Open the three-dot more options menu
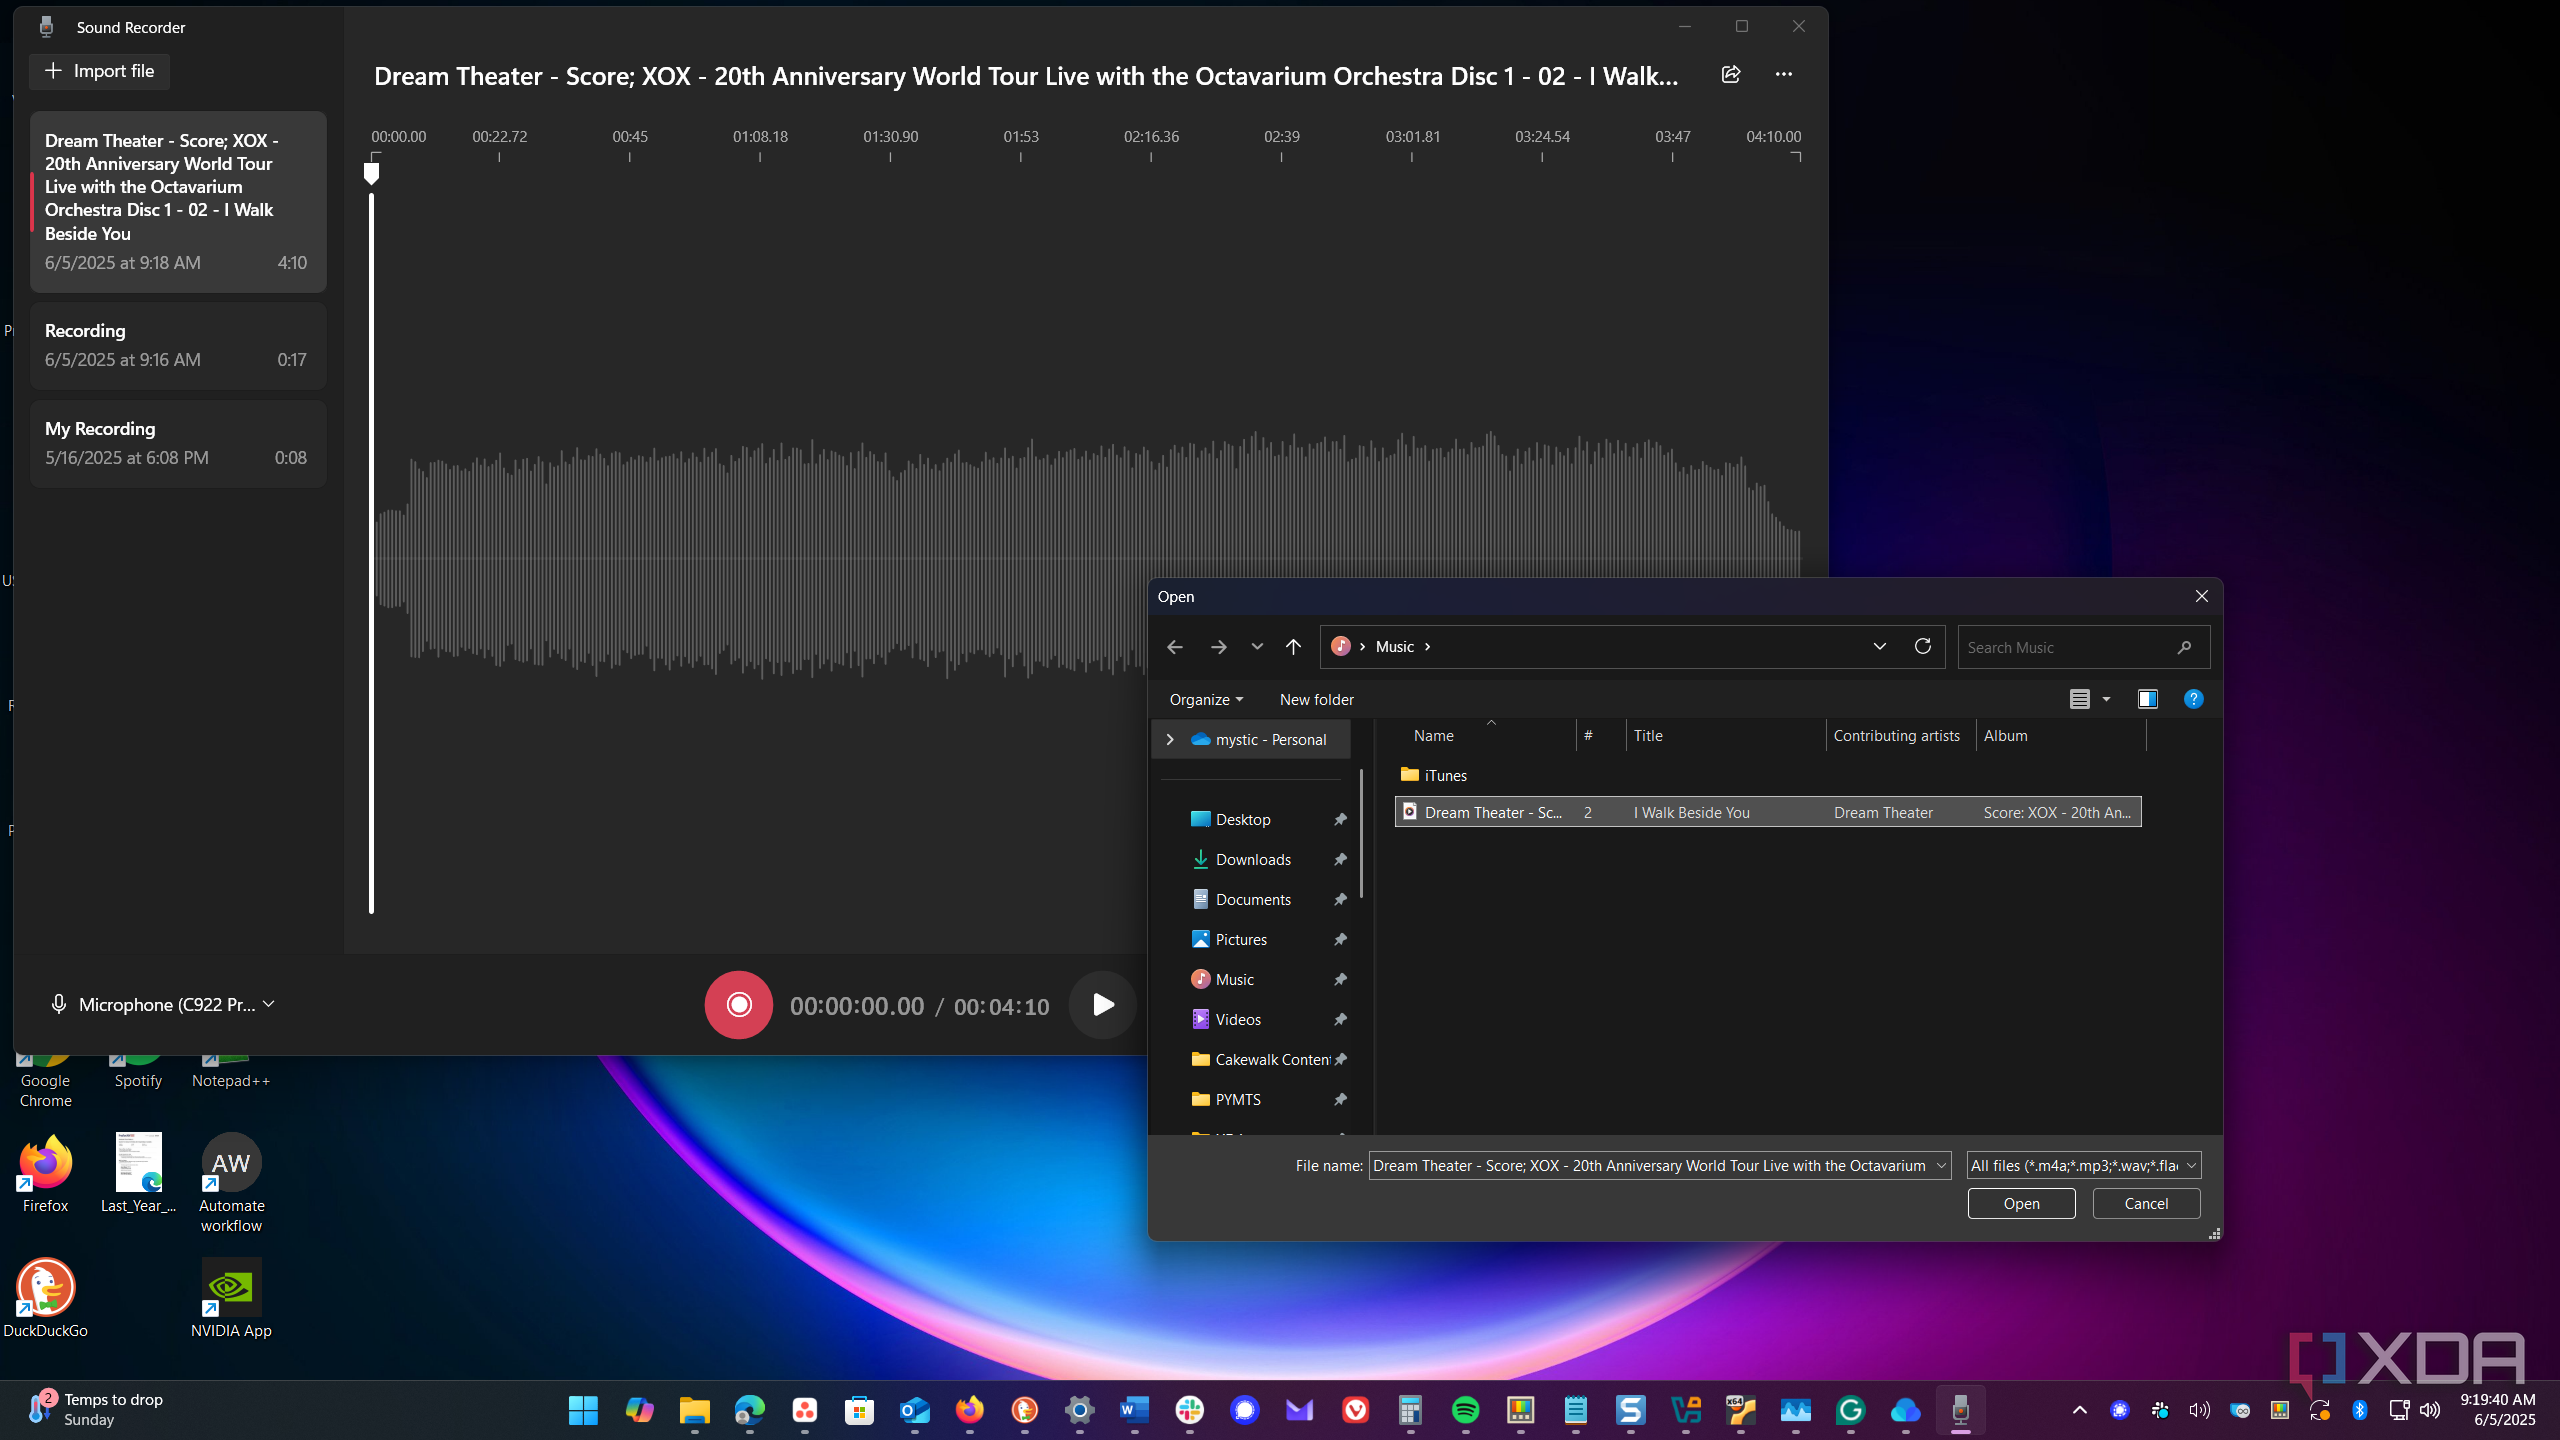 (x=1783, y=75)
